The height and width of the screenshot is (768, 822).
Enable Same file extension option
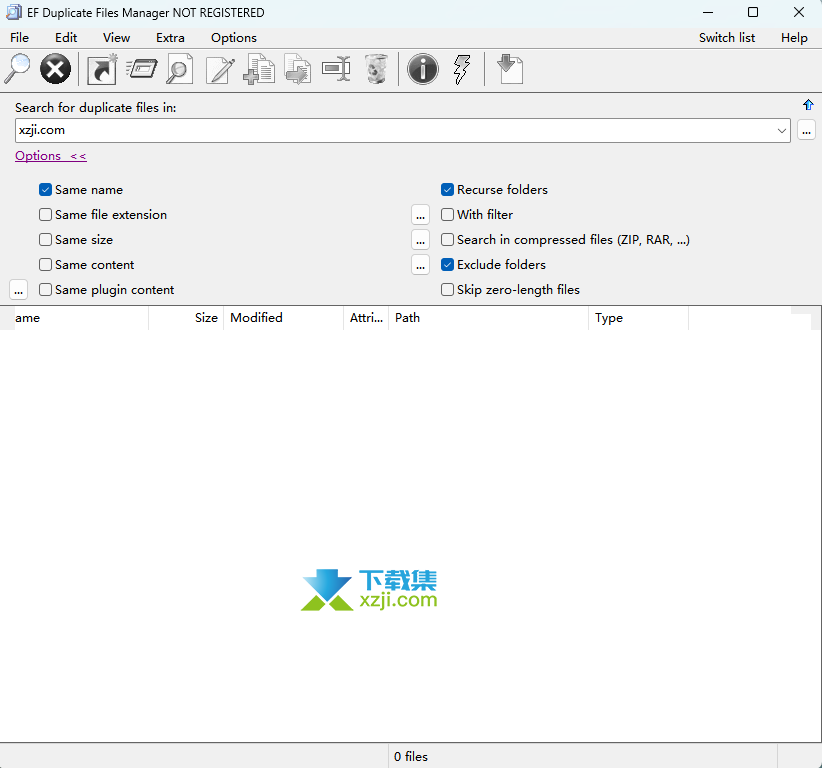pyautogui.click(x=46, y=215)
